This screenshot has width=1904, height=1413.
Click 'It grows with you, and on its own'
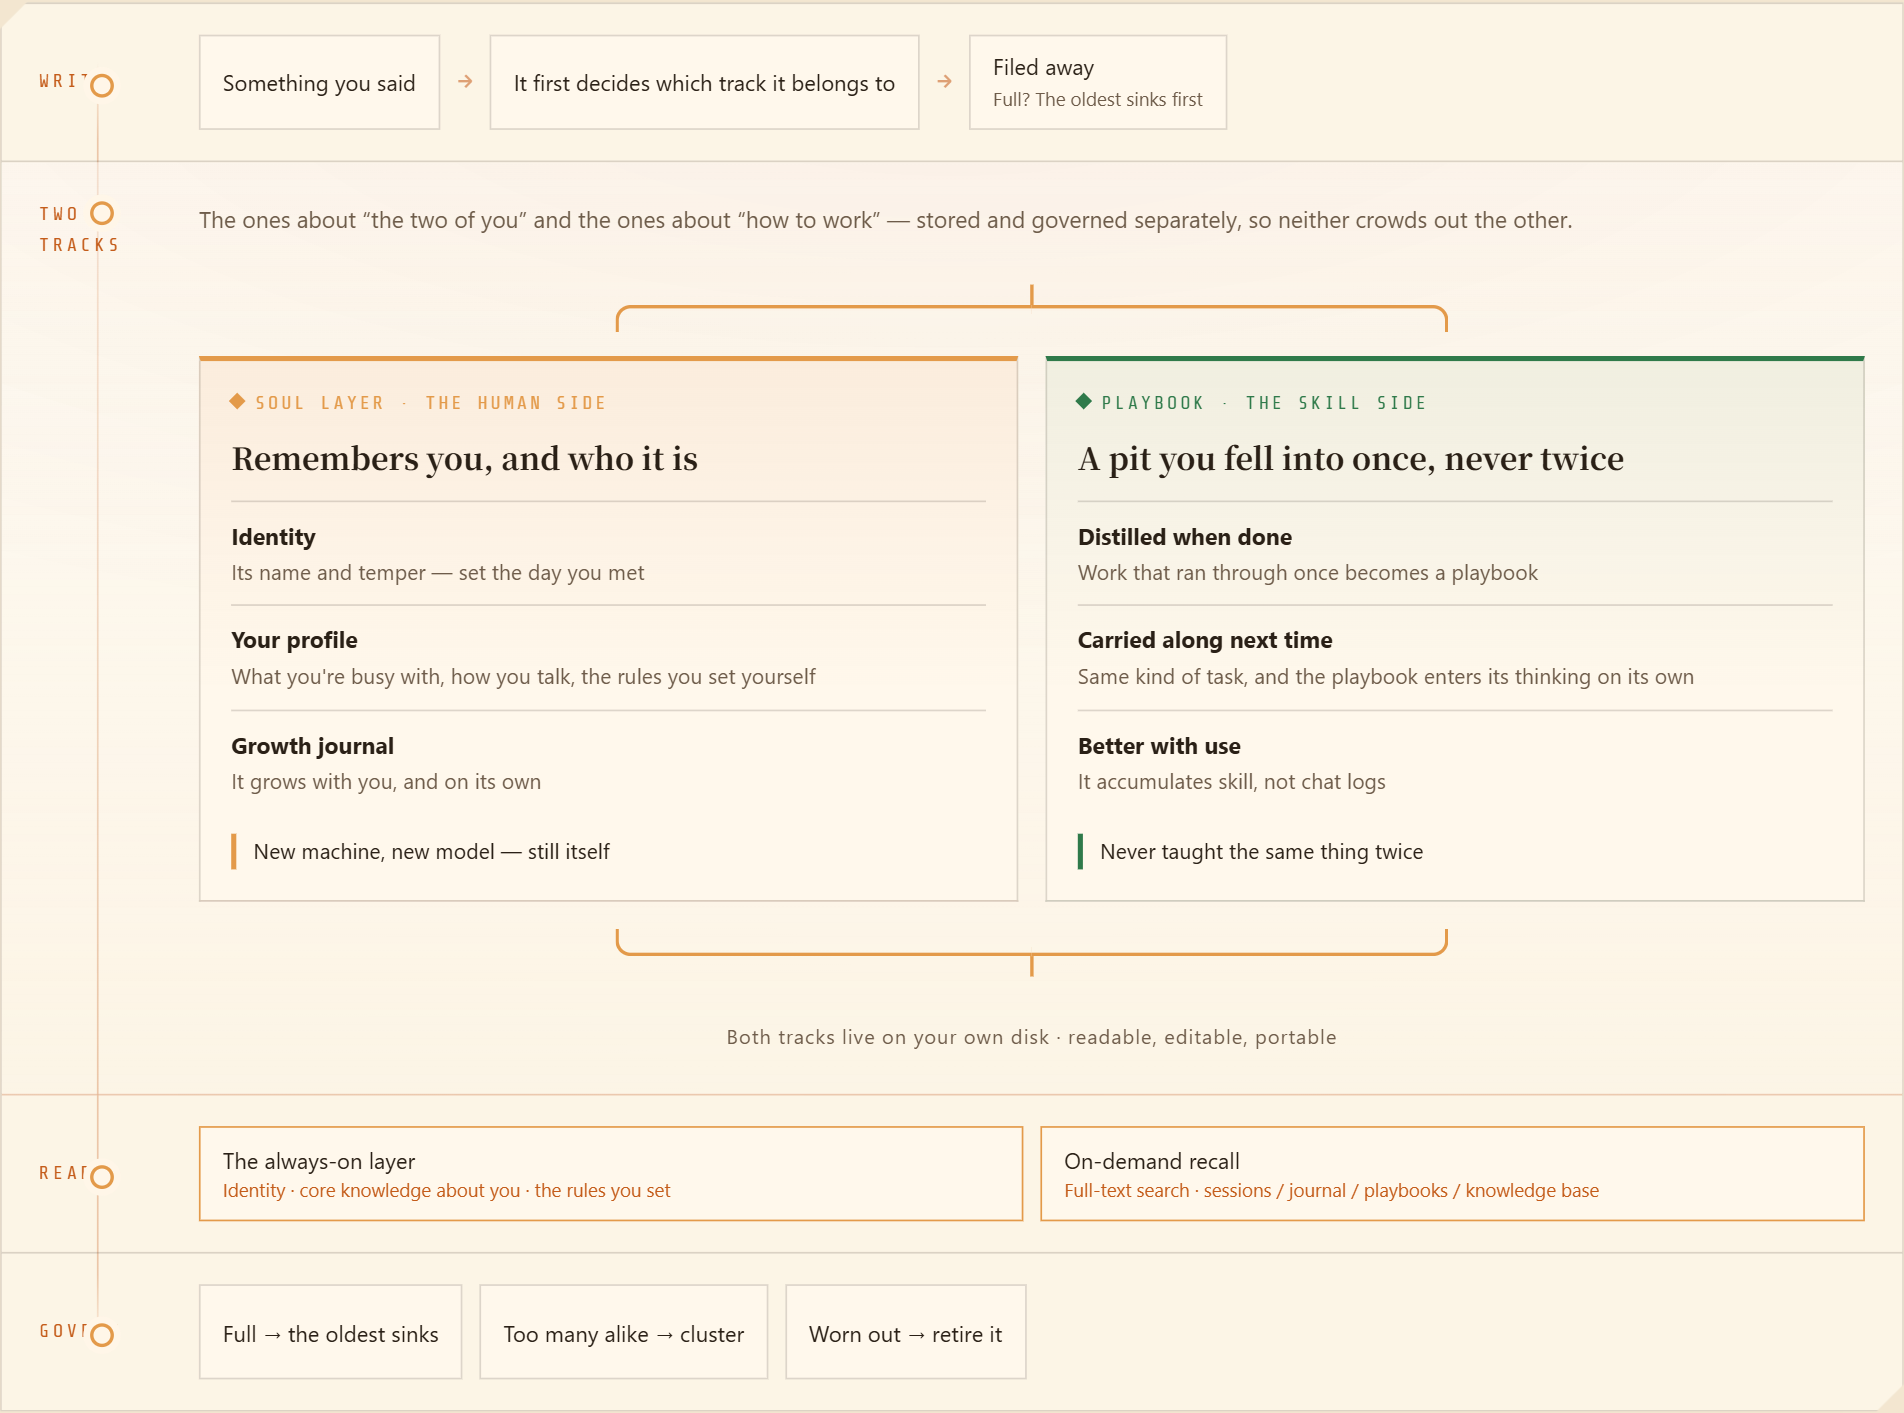[386, 782]
